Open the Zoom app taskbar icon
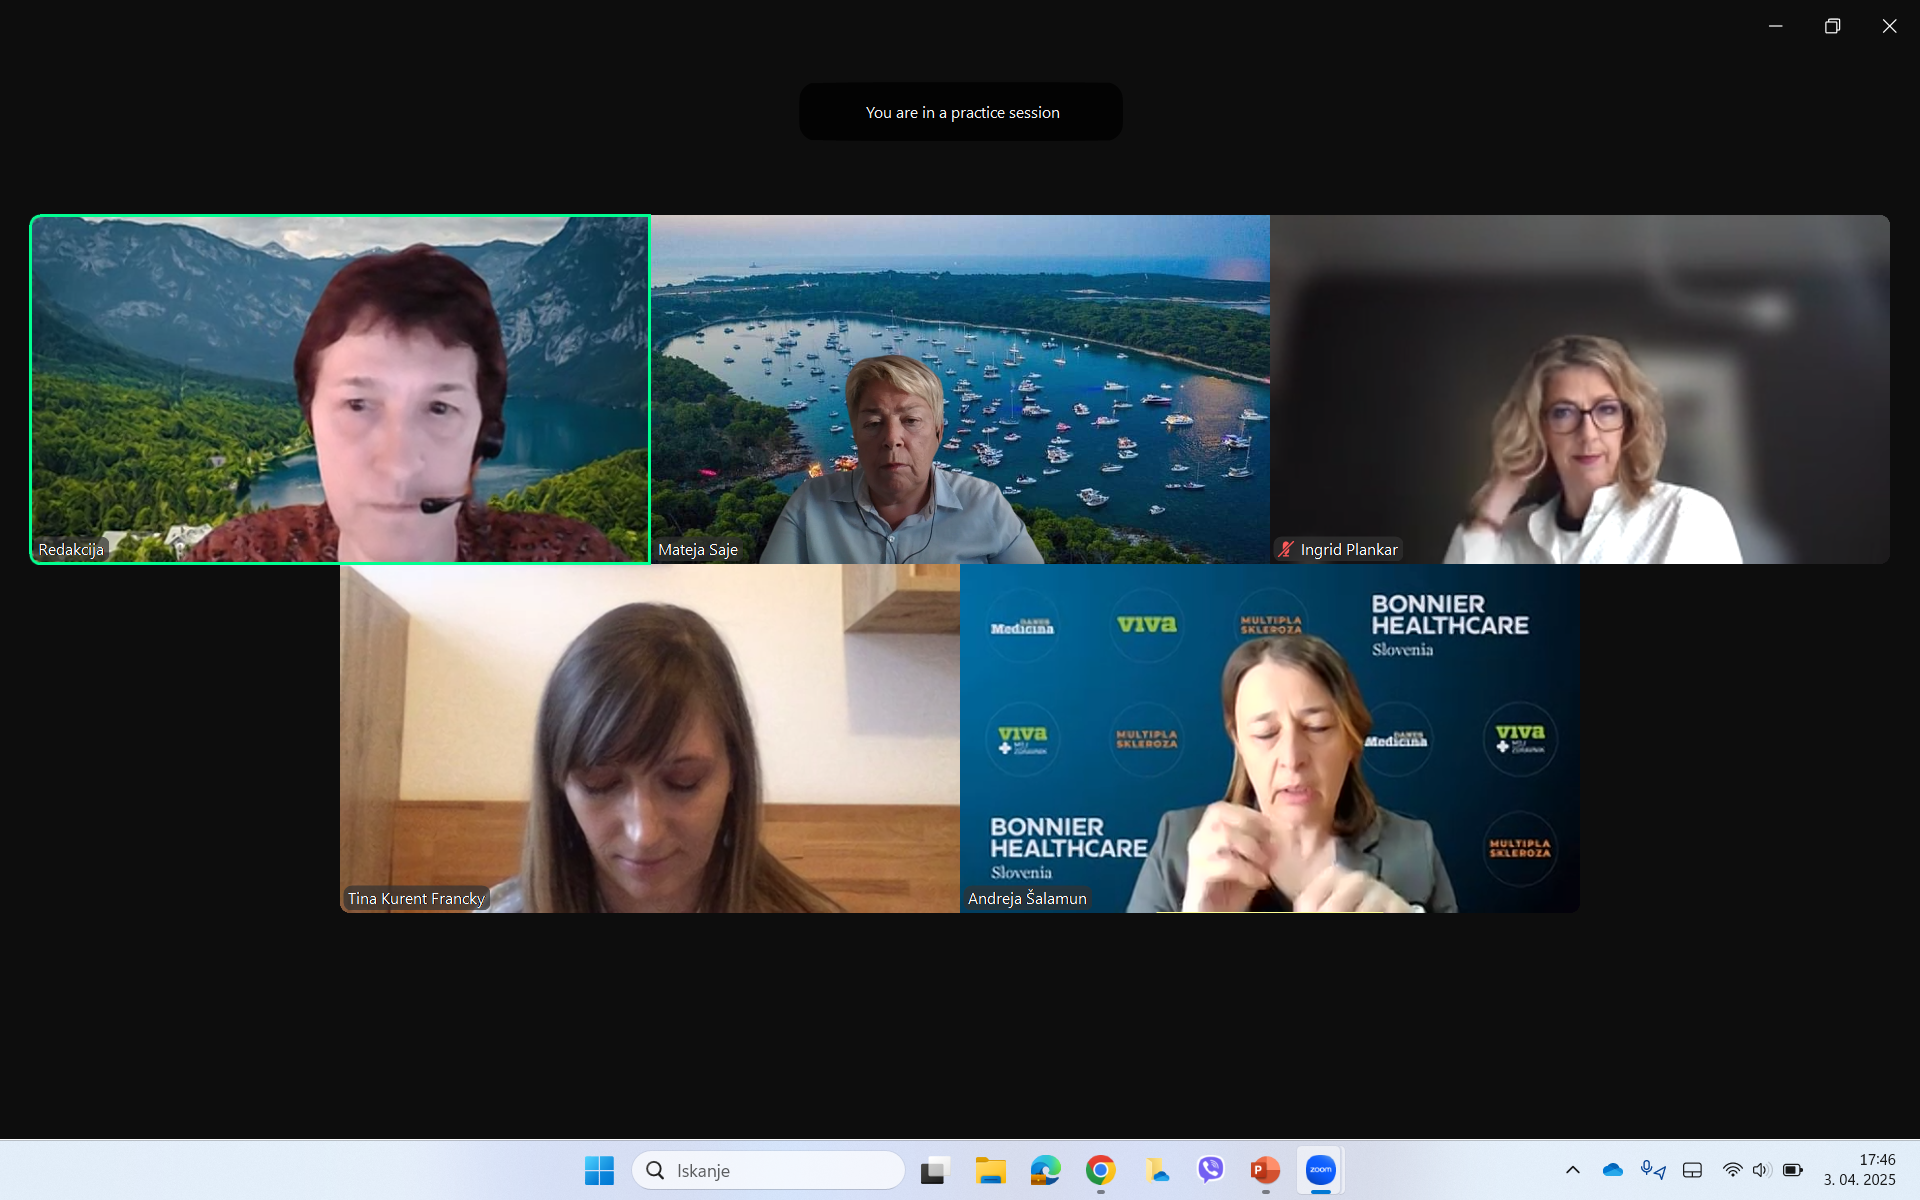Image resolution: width=1920 pixels, height=1200 pixels. [x=1320, y=1170]
